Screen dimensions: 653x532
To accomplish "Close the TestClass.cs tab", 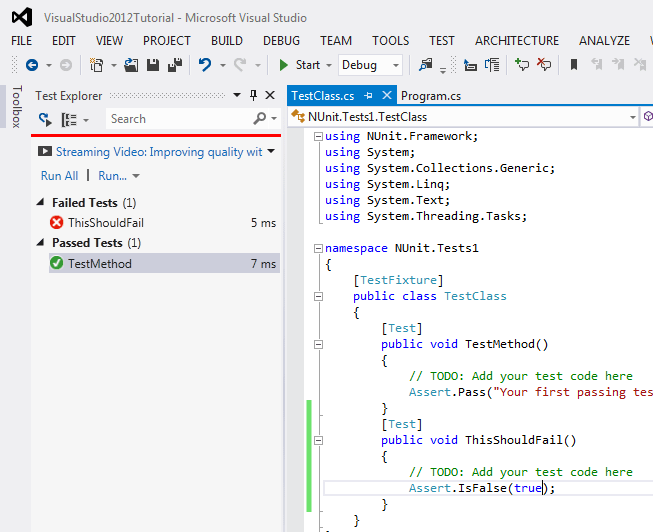I will pos(387,95).
